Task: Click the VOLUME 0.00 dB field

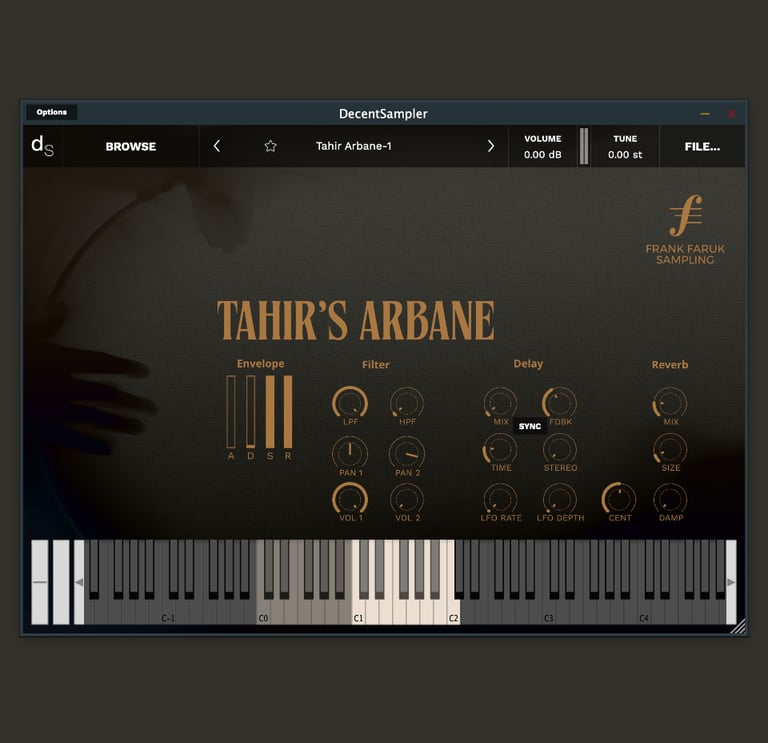Action: pos(543,146)
